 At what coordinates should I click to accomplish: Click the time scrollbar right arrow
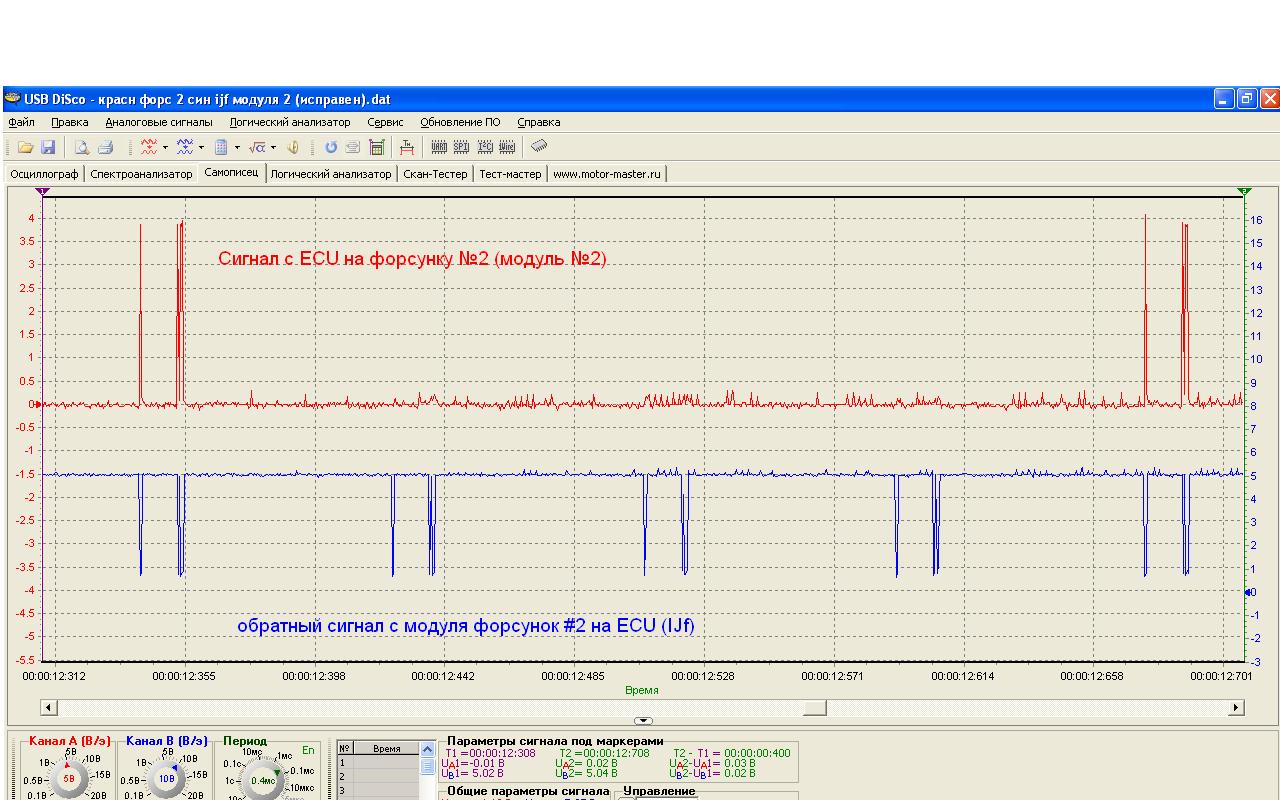(x=1236, y=708)
